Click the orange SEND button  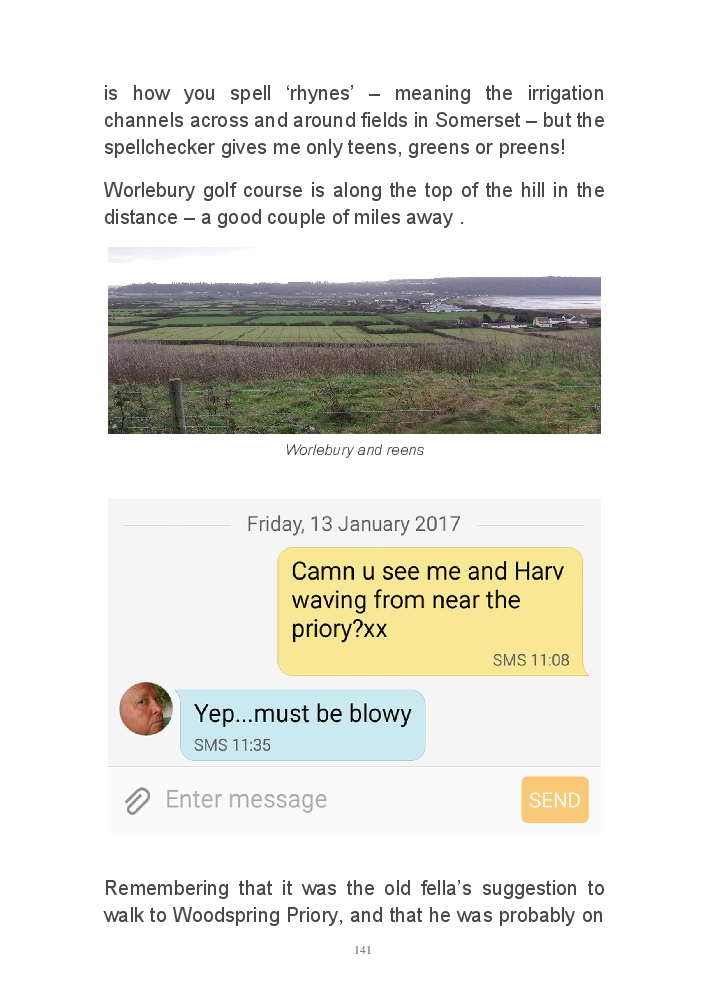pyautogui.click(x=555, y=800)
